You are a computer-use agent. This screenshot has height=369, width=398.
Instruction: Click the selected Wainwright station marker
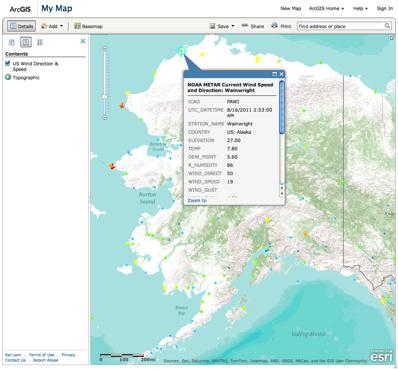click(181, 51)
